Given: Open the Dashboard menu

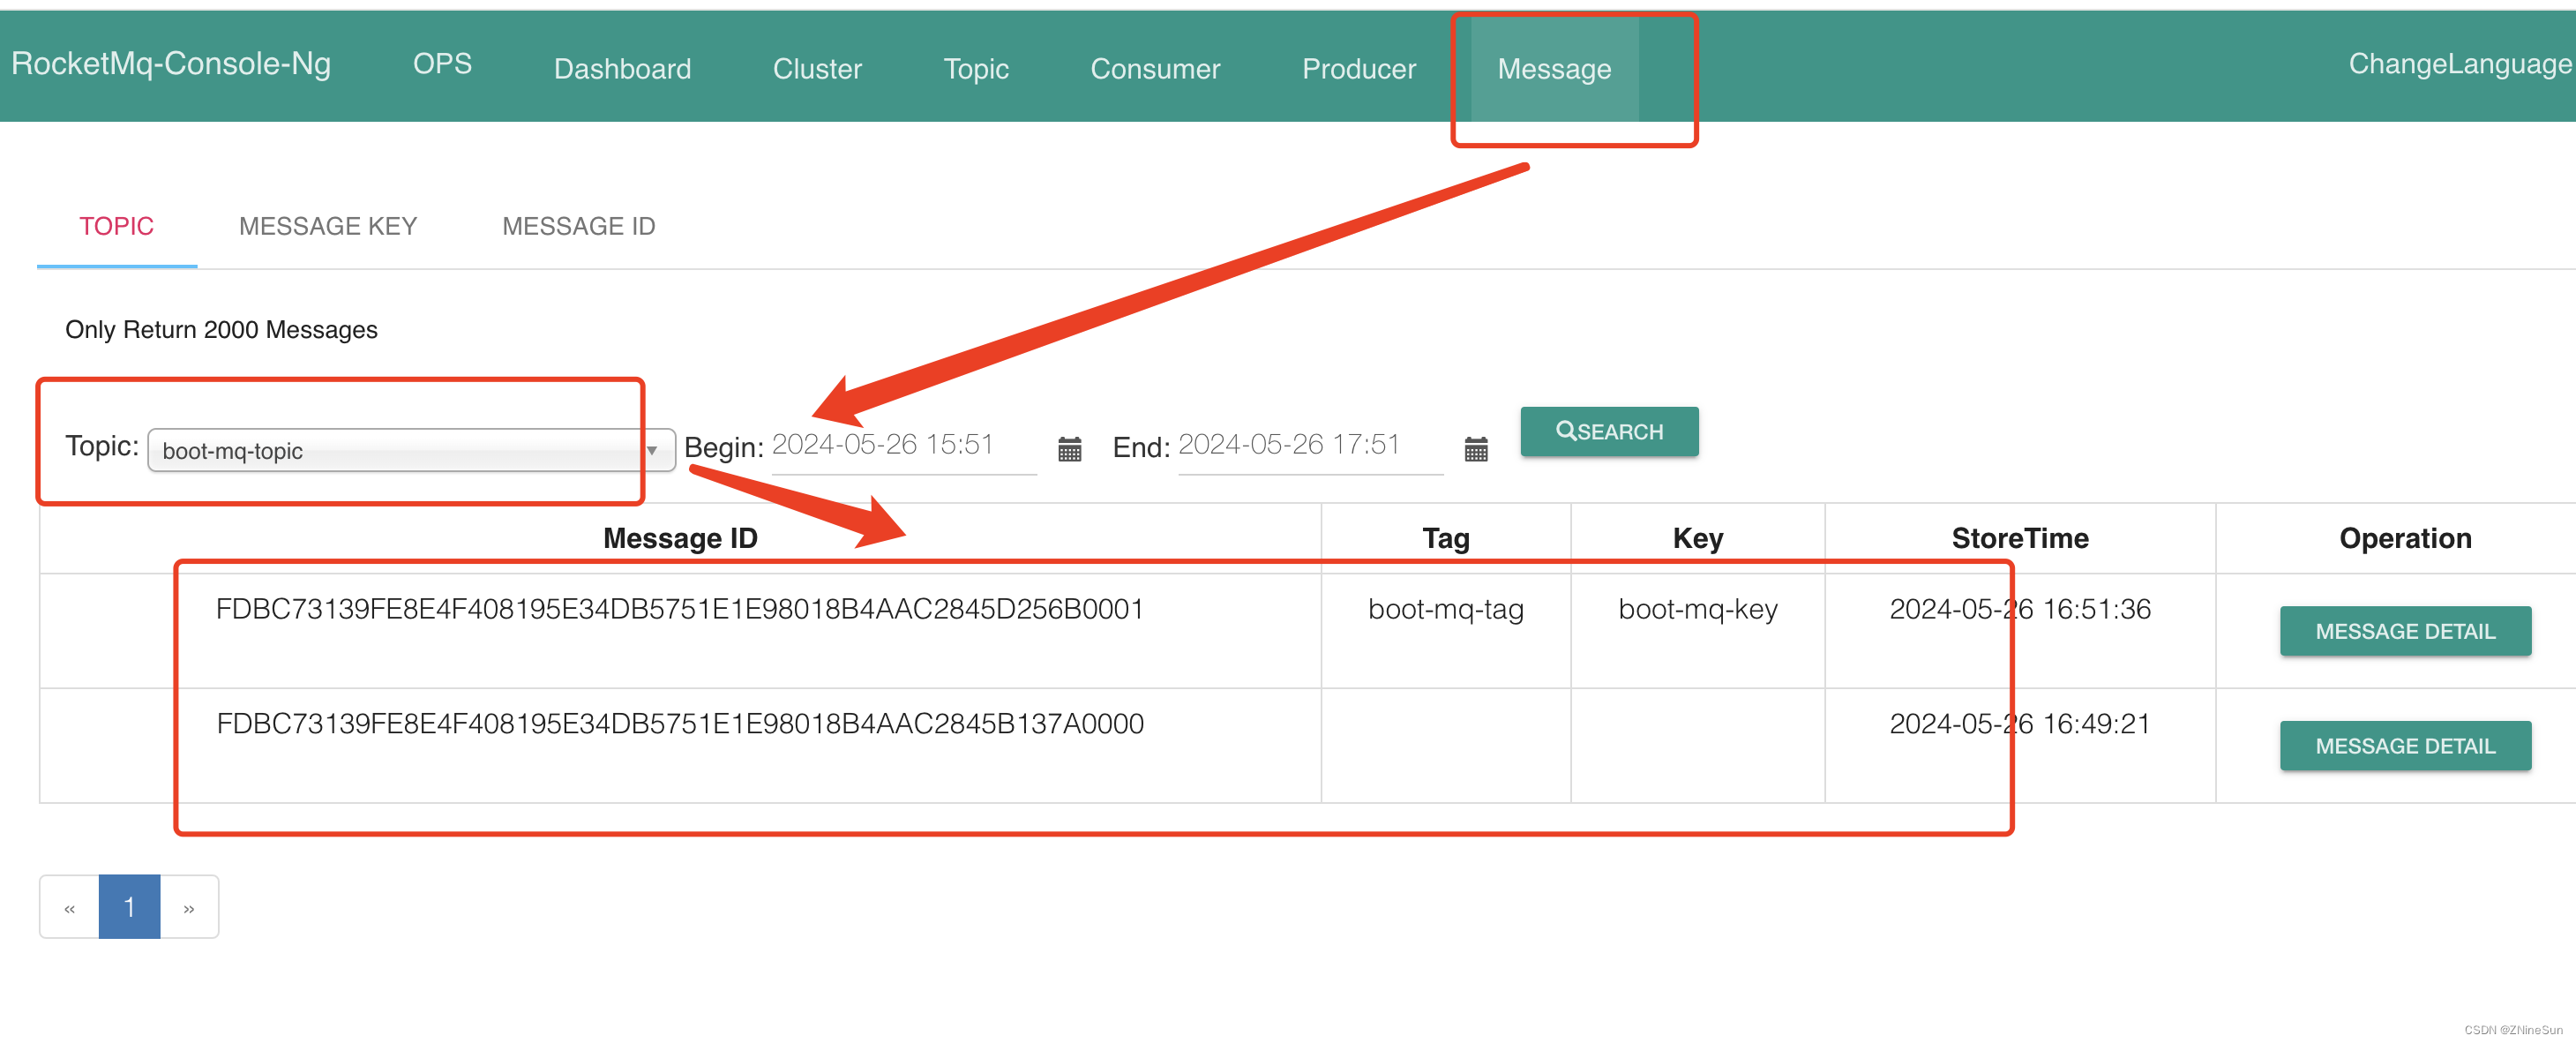Looking at the screenshot, I should [622, 68].
